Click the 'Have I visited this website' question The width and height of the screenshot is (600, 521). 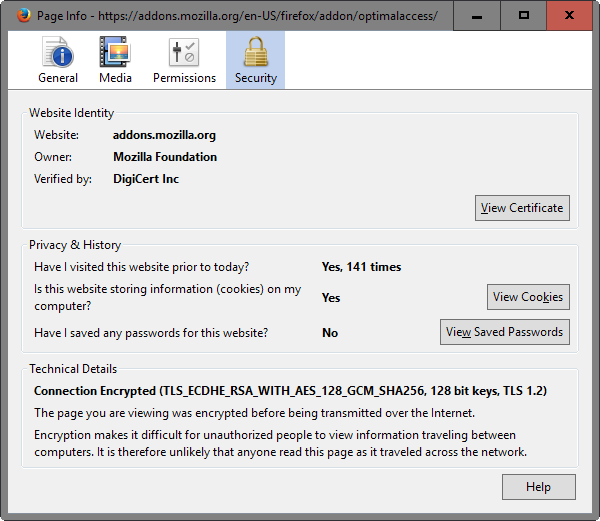(x=142, y=267)
